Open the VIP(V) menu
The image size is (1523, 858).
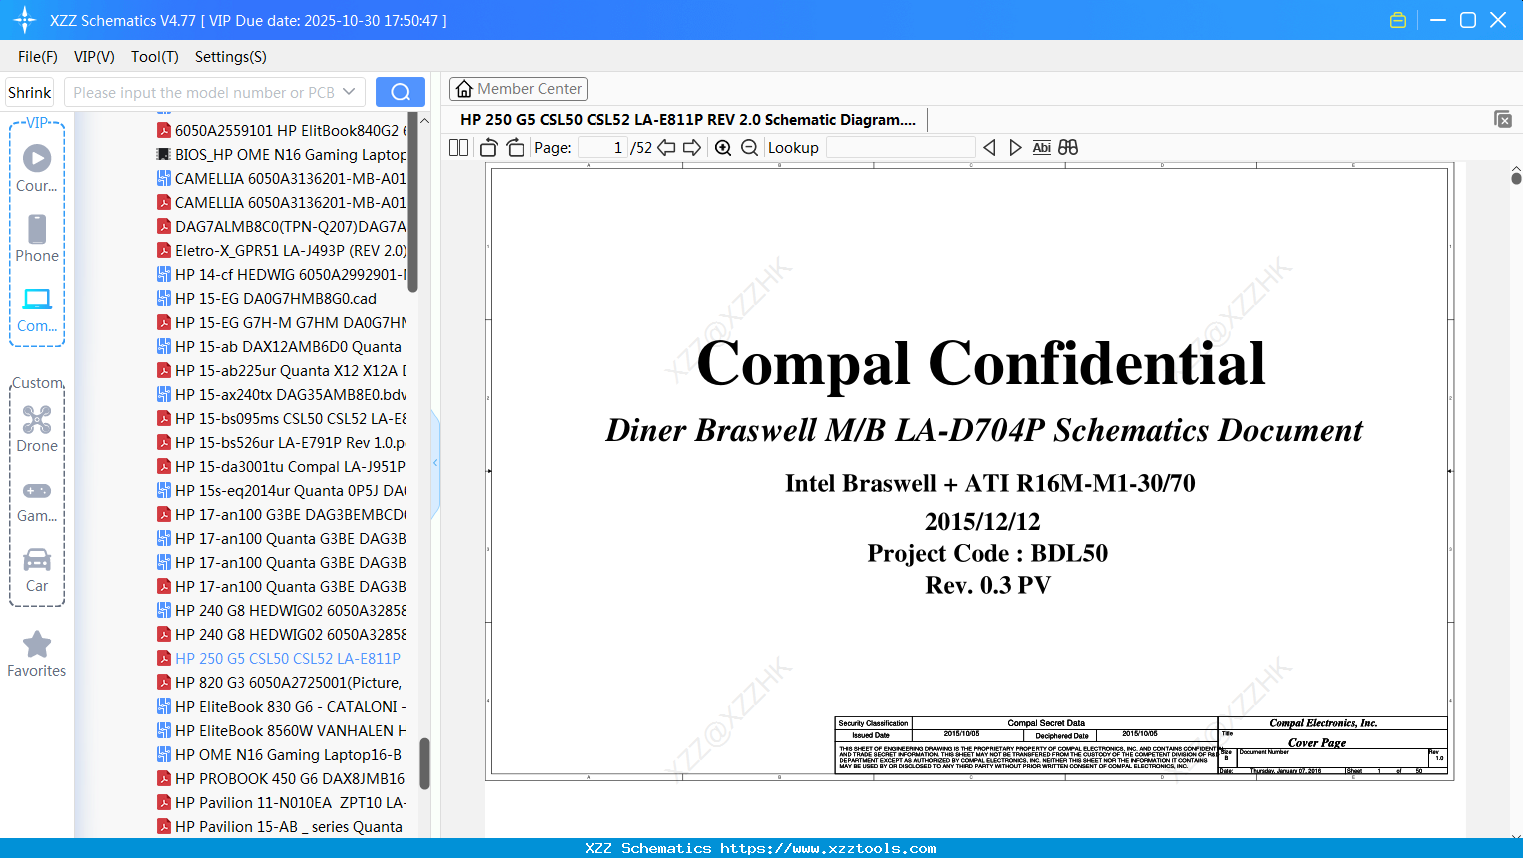tap(94, 57)
